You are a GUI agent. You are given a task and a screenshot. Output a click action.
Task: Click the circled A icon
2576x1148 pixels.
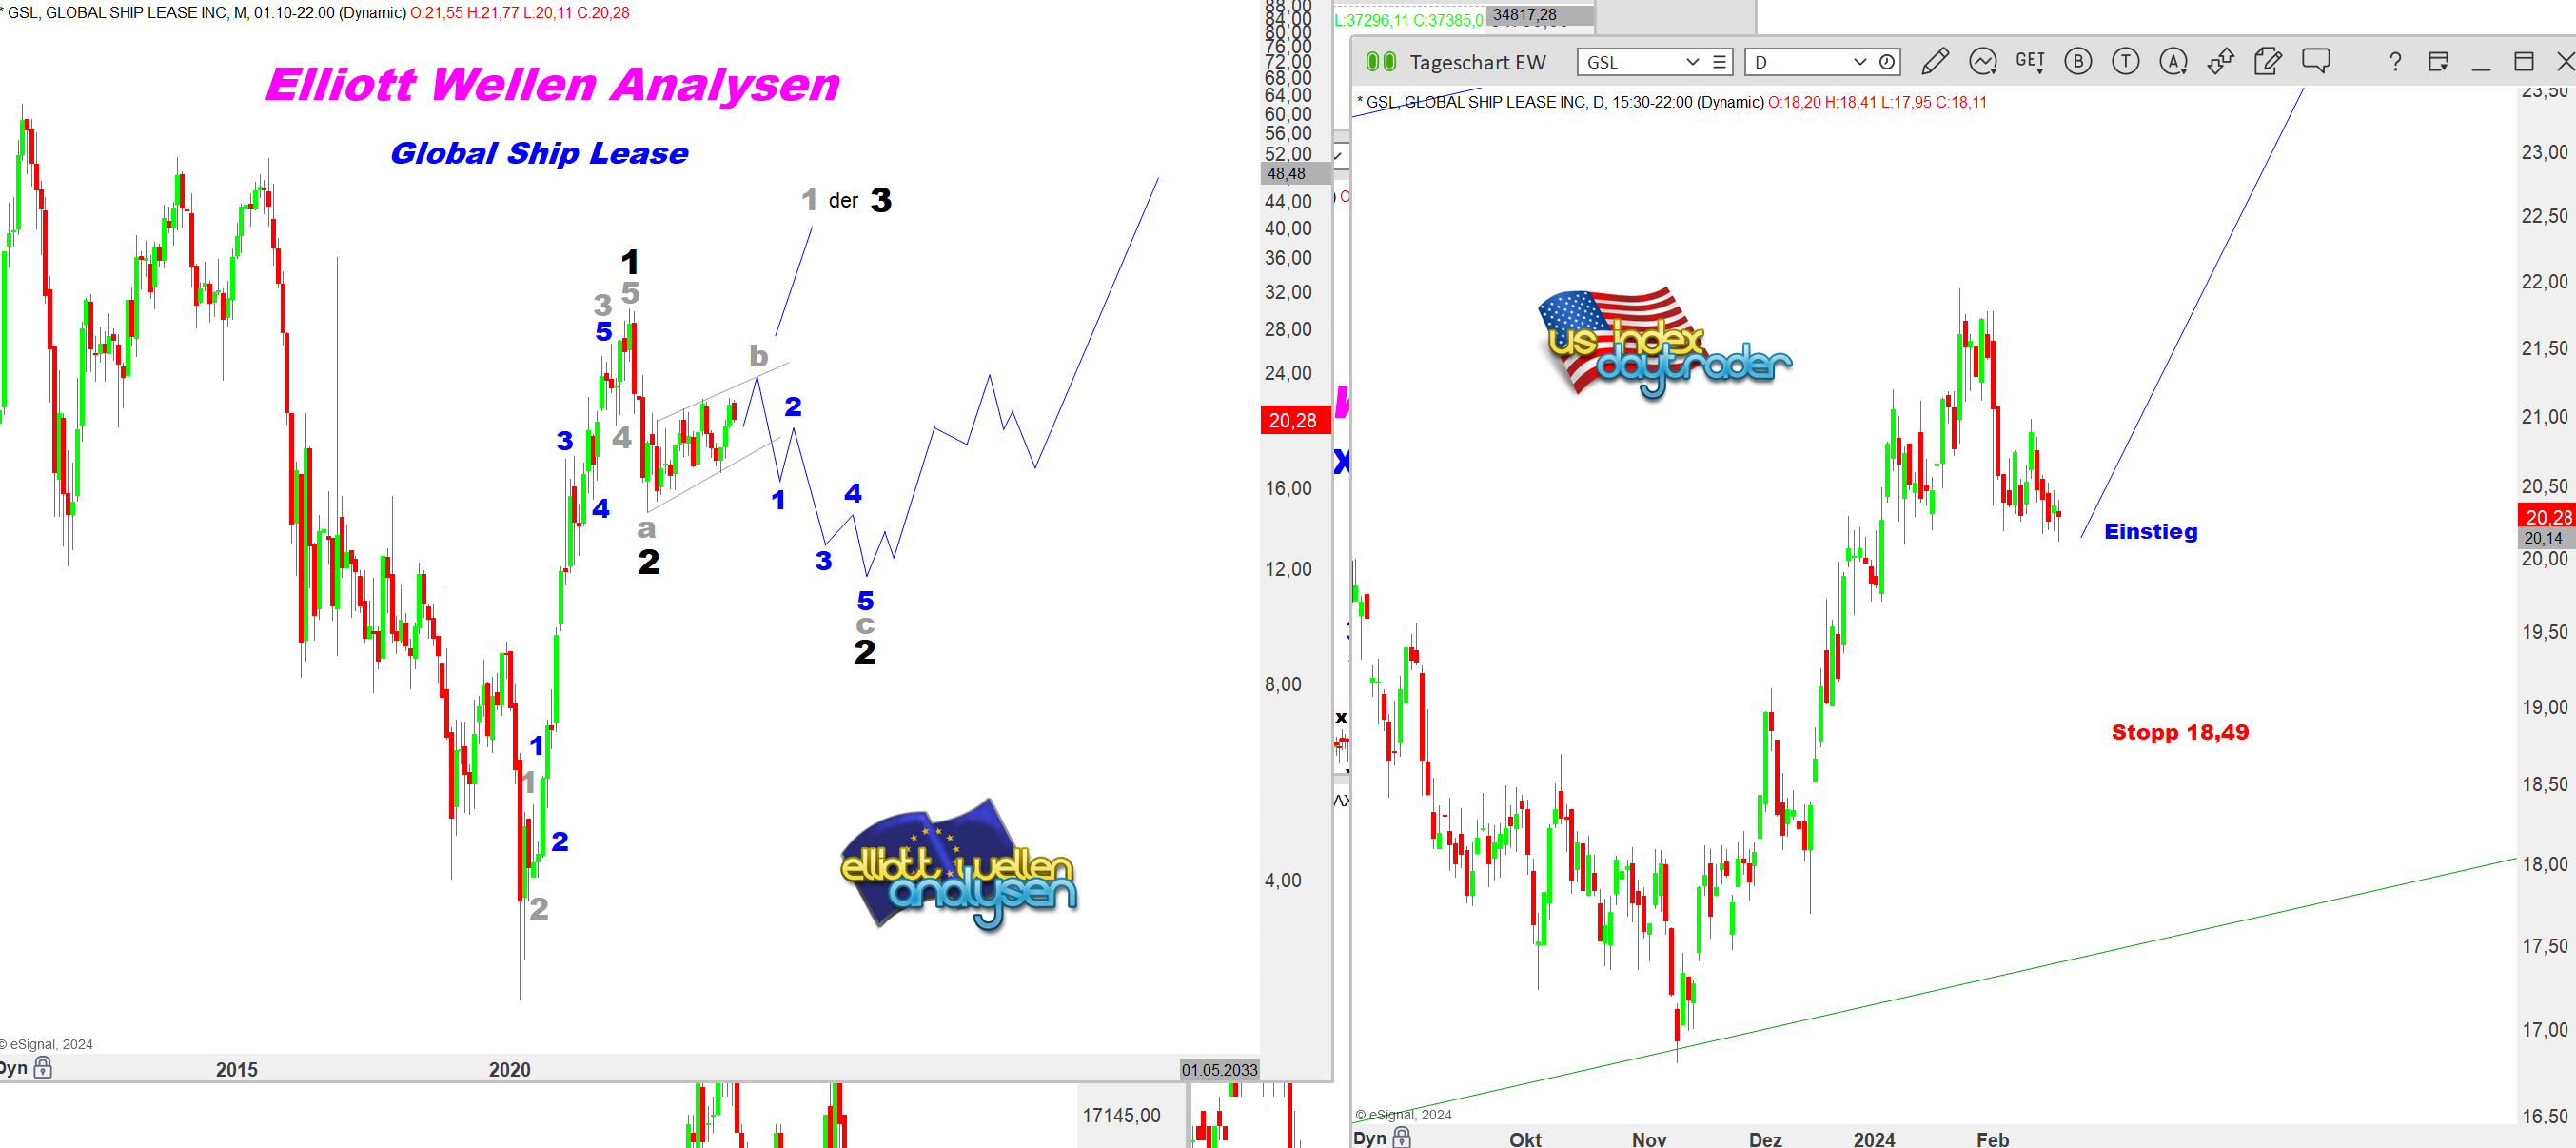pyautogui.click(x=2172, y=62)
